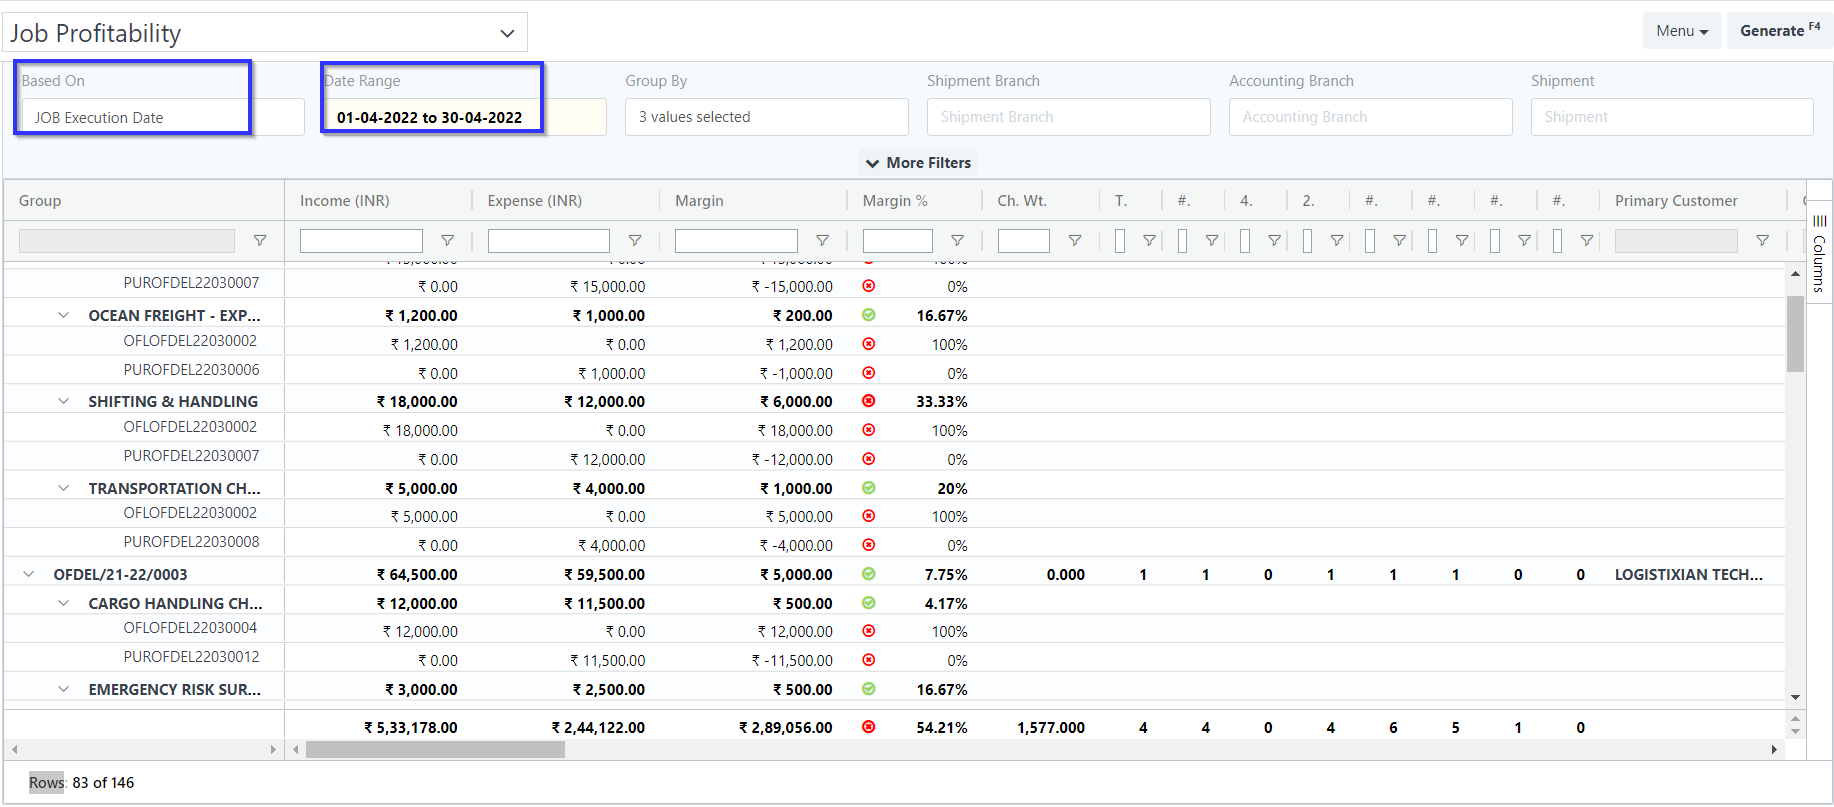This screenshot has height=807, width=1834.
Task: Click the Date Range input field
Action: pos(465,117)
